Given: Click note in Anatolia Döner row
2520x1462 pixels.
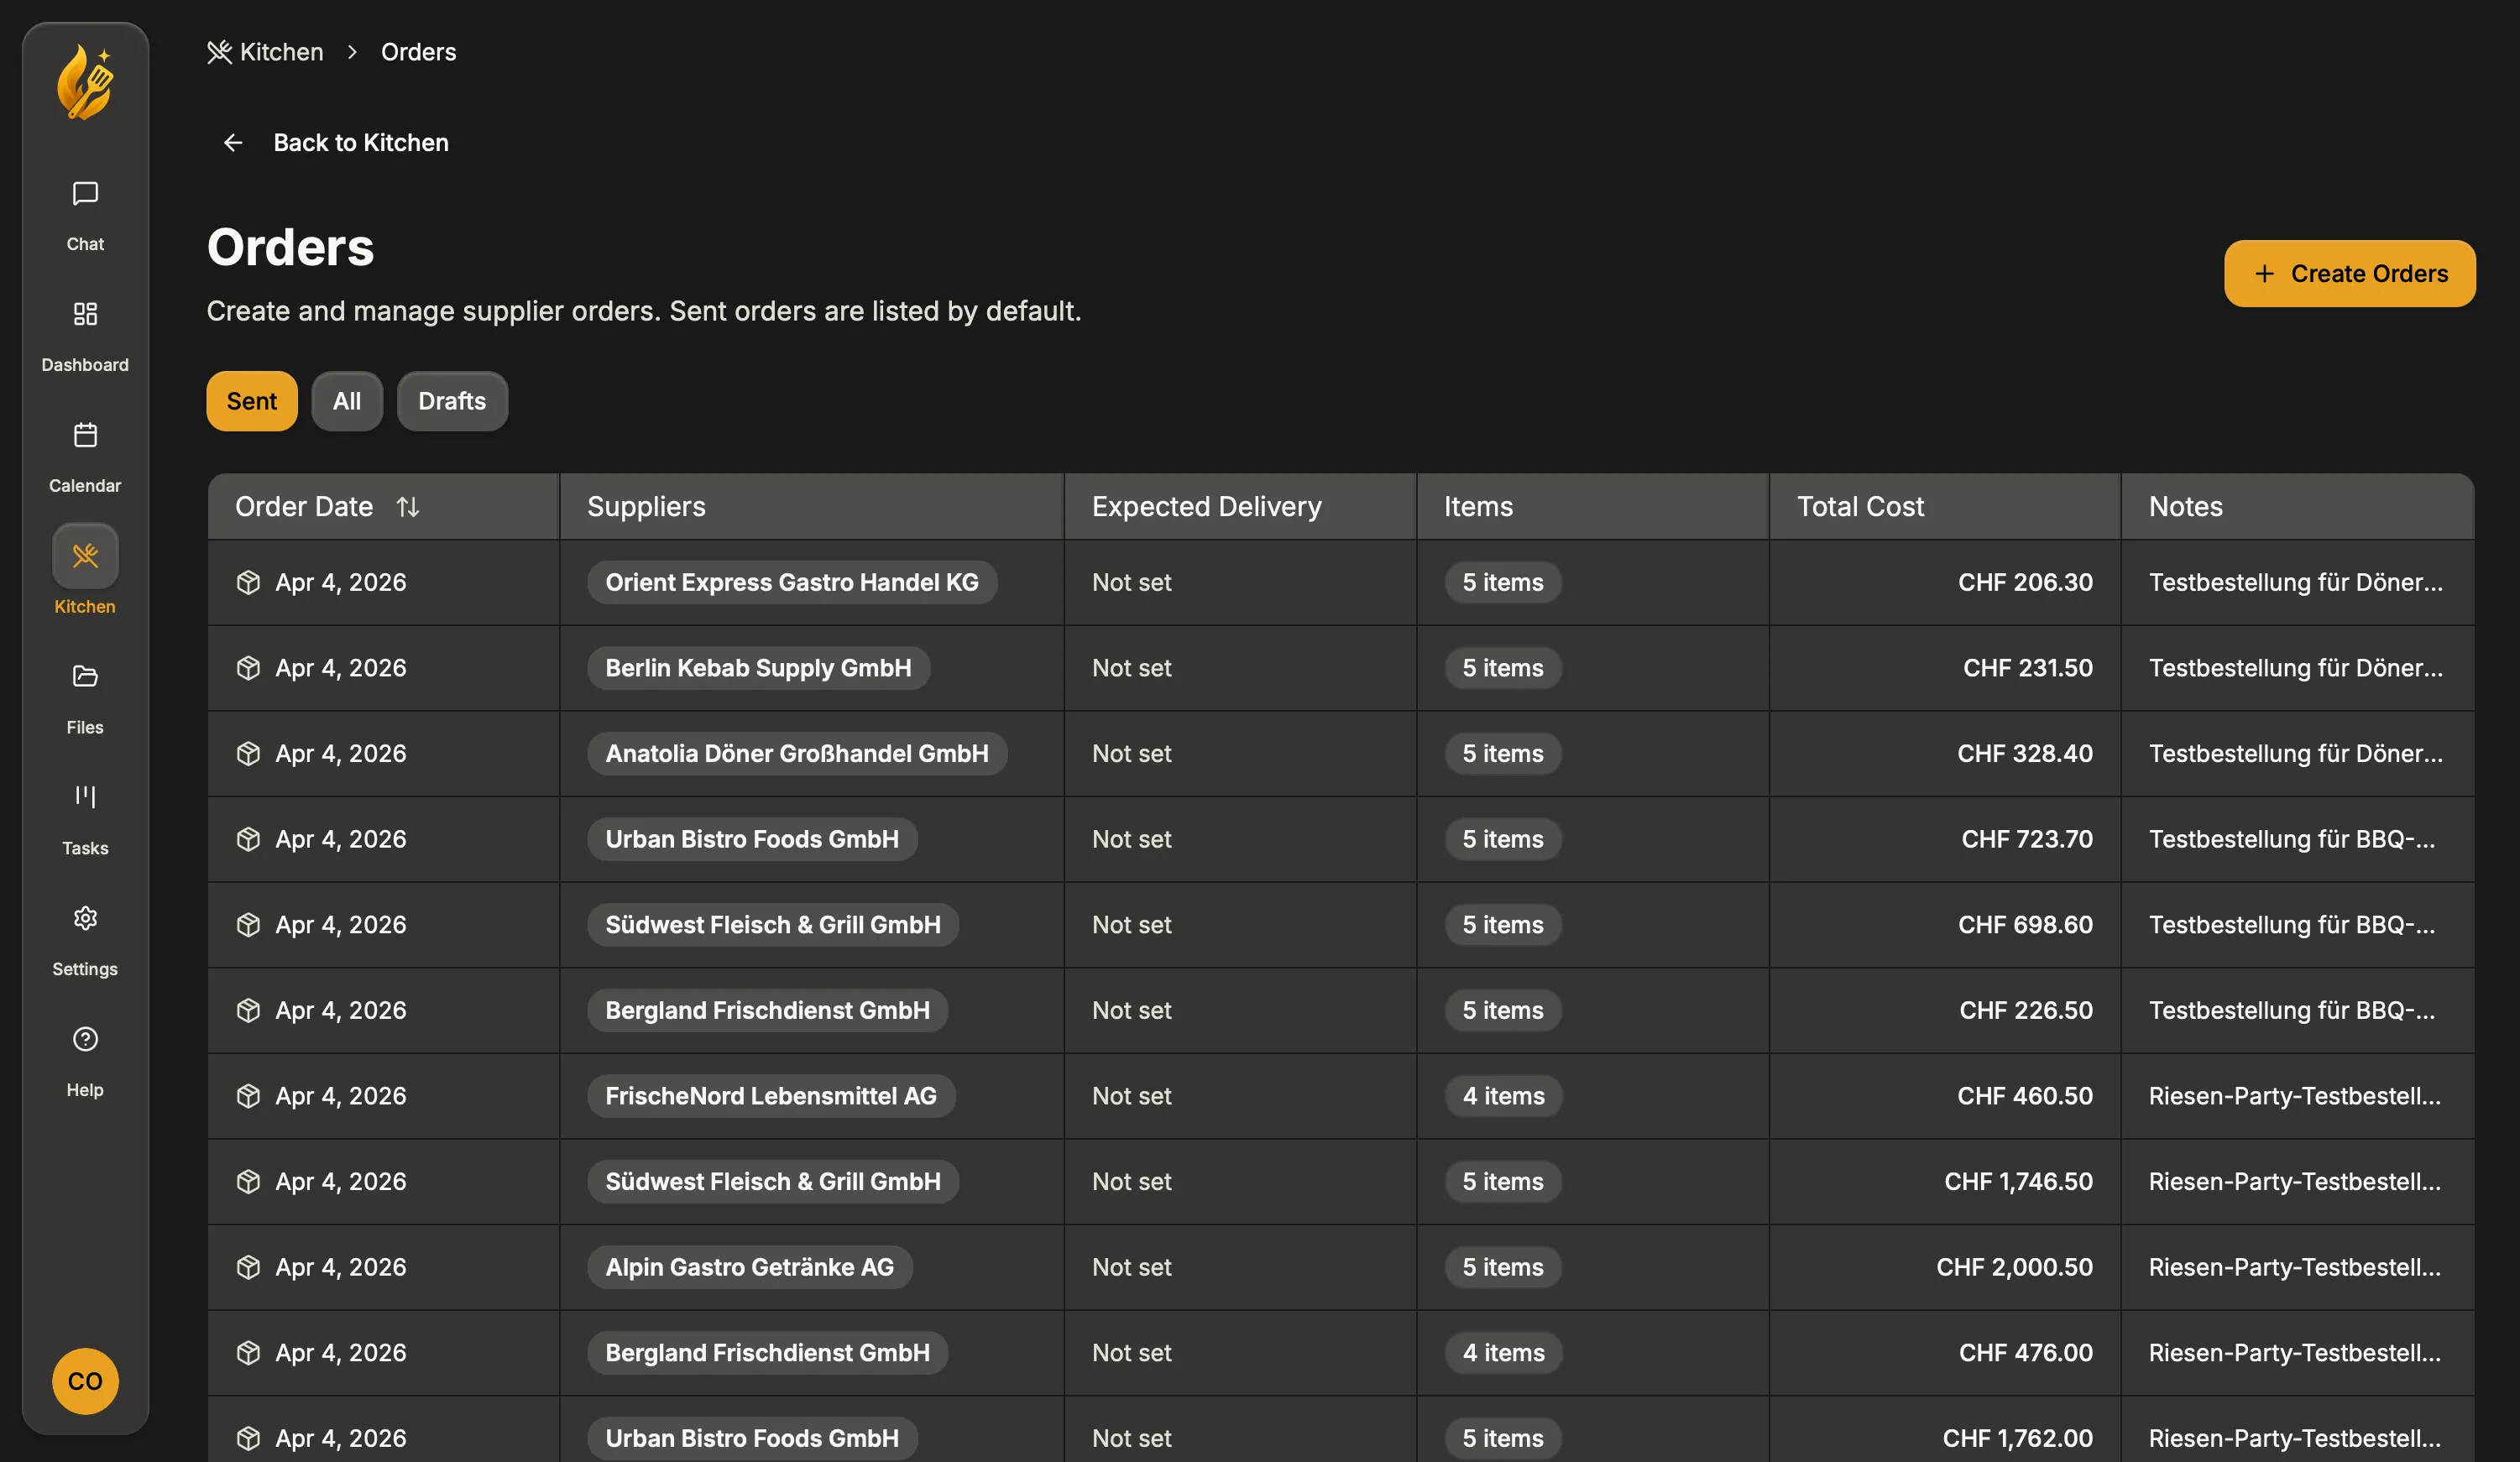Looking at the screenshot, I should click(2296, 753).
